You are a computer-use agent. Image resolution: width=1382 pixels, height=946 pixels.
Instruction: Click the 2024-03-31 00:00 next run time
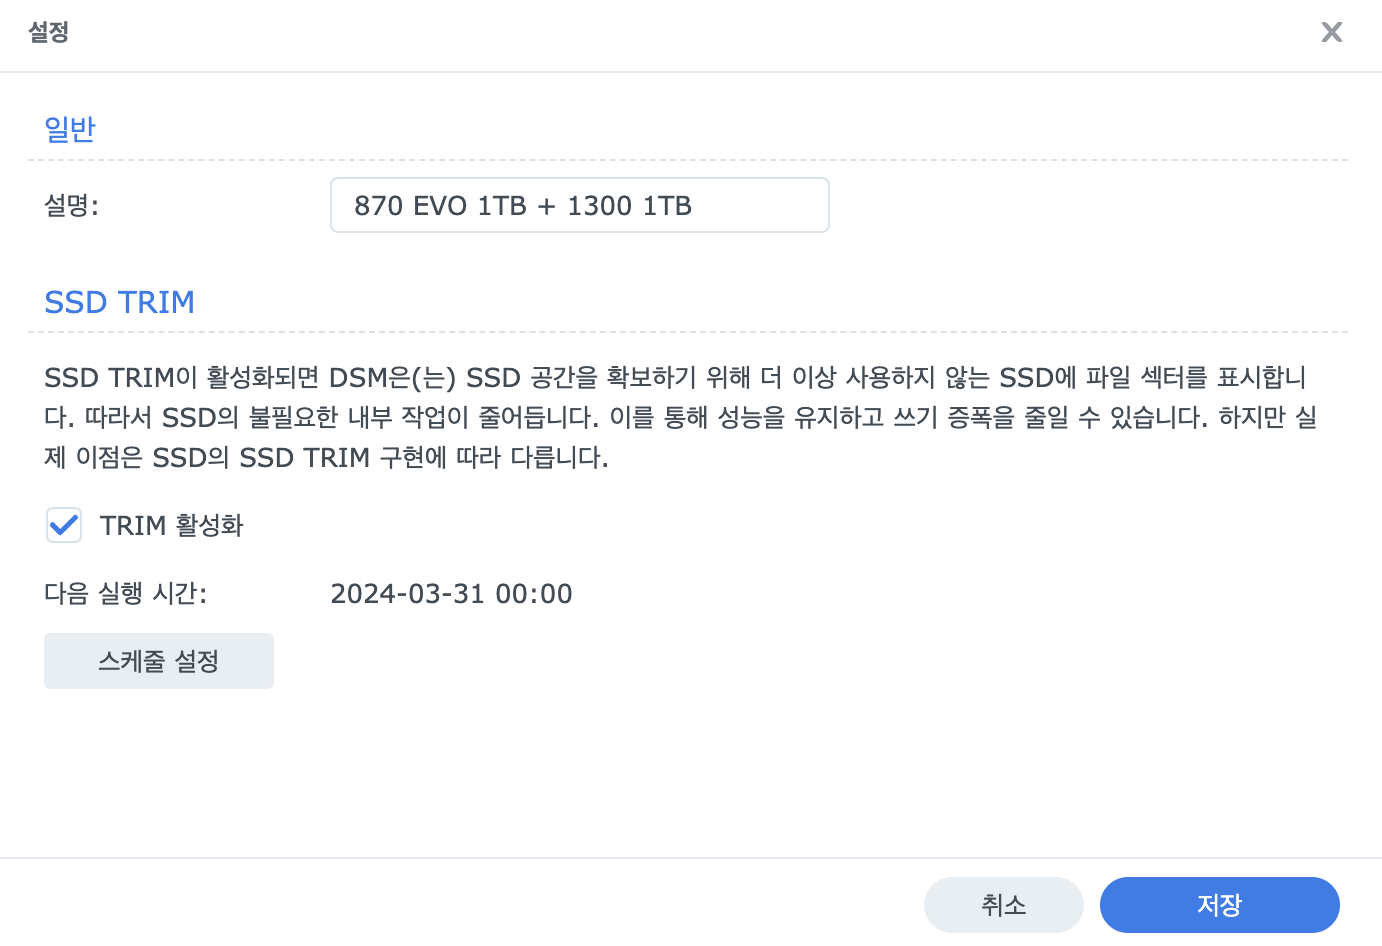point(451,594)
